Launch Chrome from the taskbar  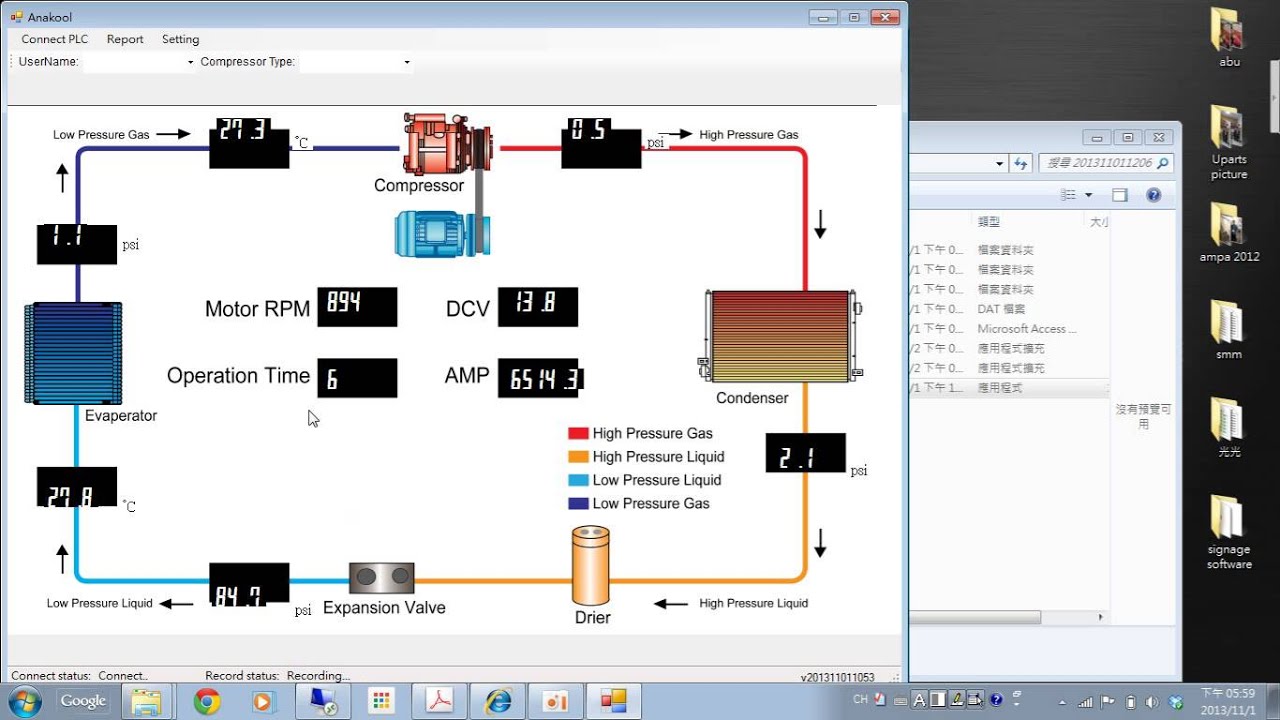point(207,701)
